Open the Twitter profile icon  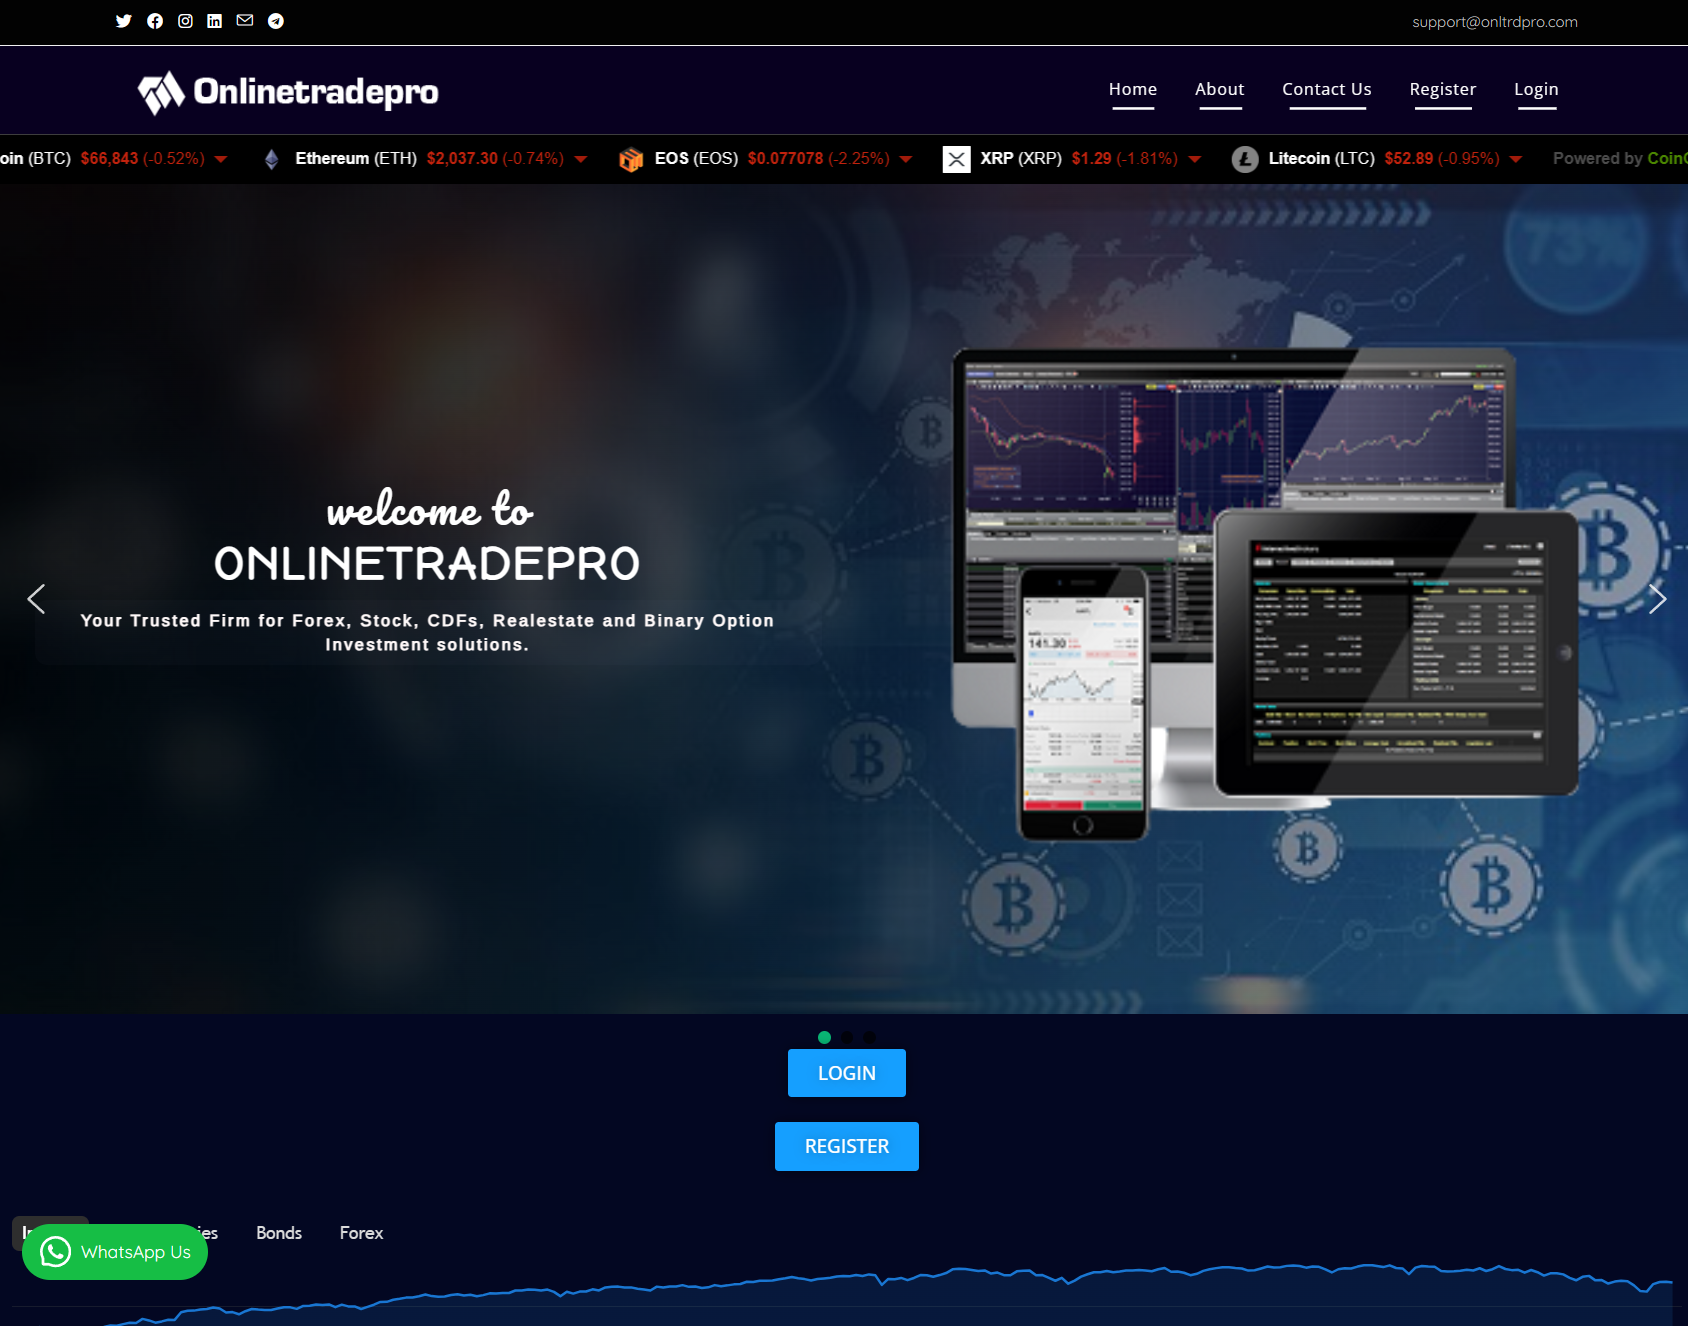[x=123, y=21]
